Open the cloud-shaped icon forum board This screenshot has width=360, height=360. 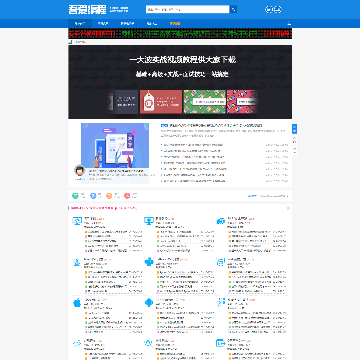point(77,343)
